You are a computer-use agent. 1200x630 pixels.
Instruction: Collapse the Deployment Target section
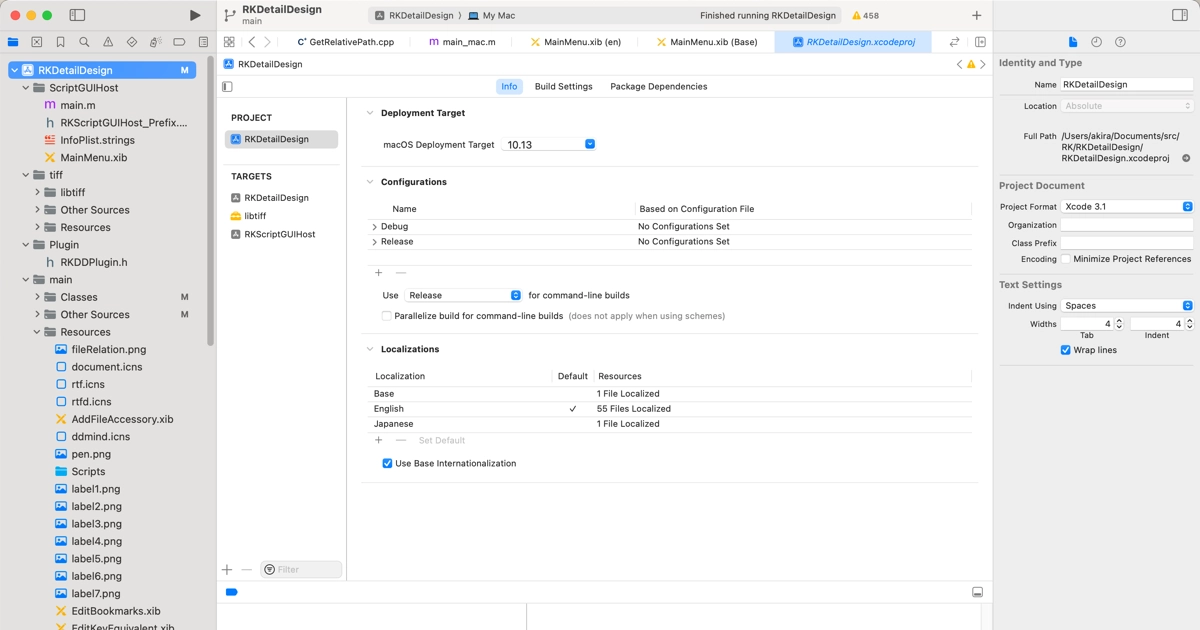point(370,113)
